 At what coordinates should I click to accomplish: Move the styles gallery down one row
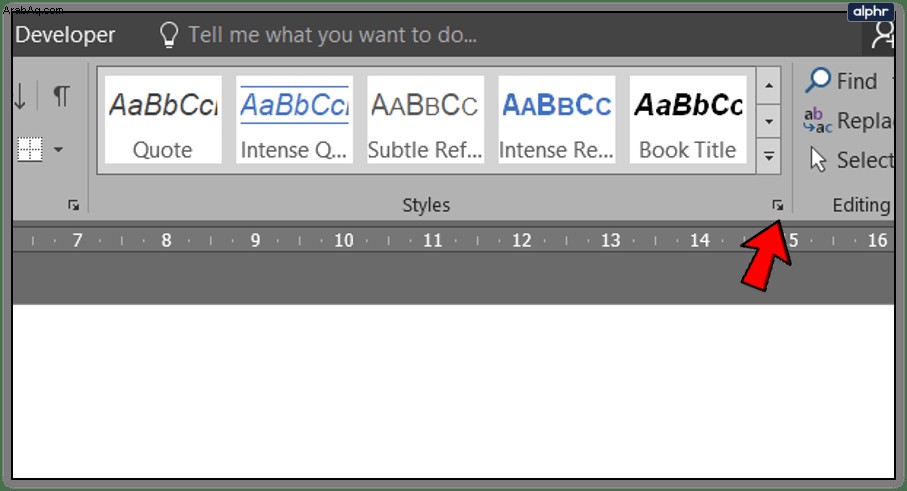[769, 121]
